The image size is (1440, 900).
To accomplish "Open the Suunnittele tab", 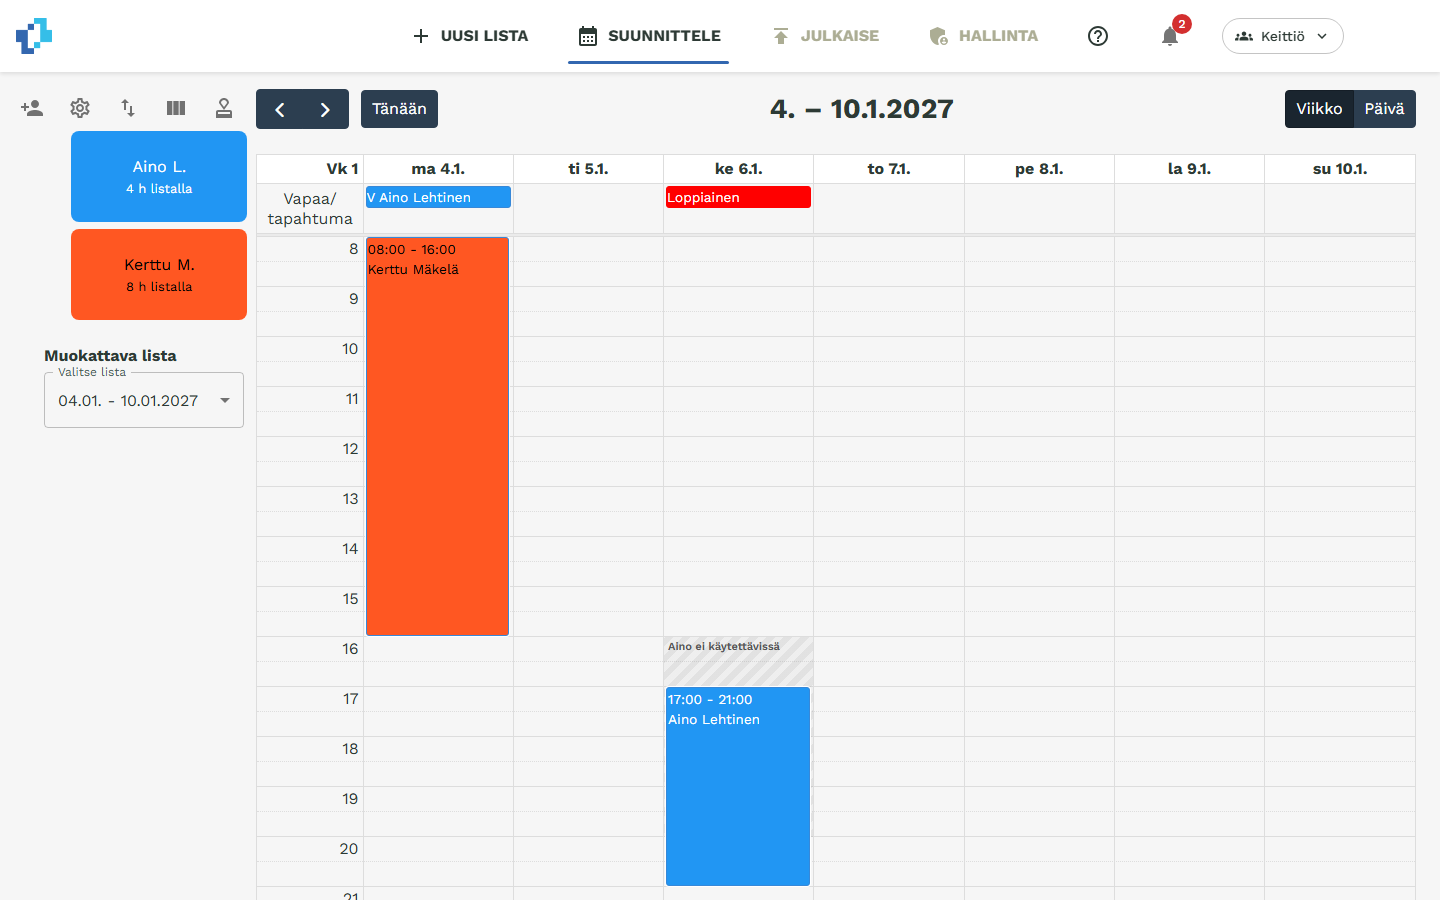I will pyautogui.click(x=649, y=36).
